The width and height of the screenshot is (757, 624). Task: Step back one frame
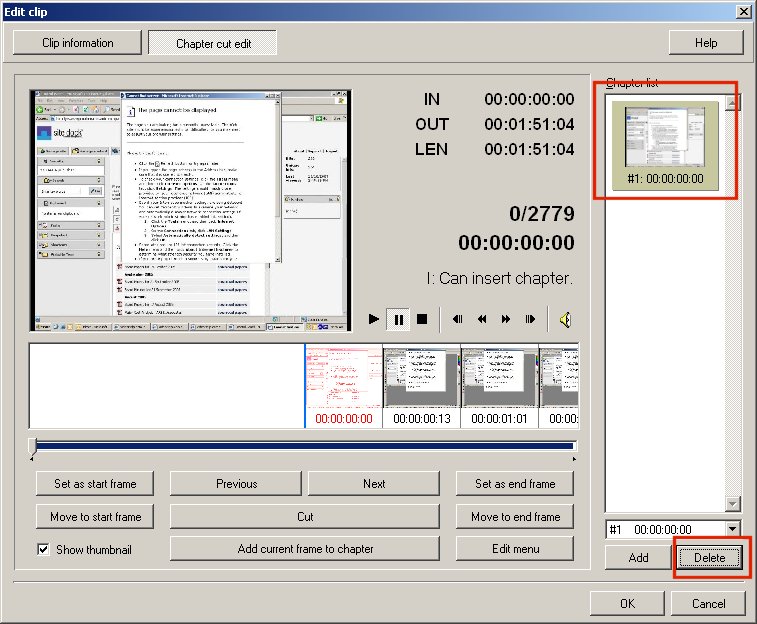click(x=458, y=319)
